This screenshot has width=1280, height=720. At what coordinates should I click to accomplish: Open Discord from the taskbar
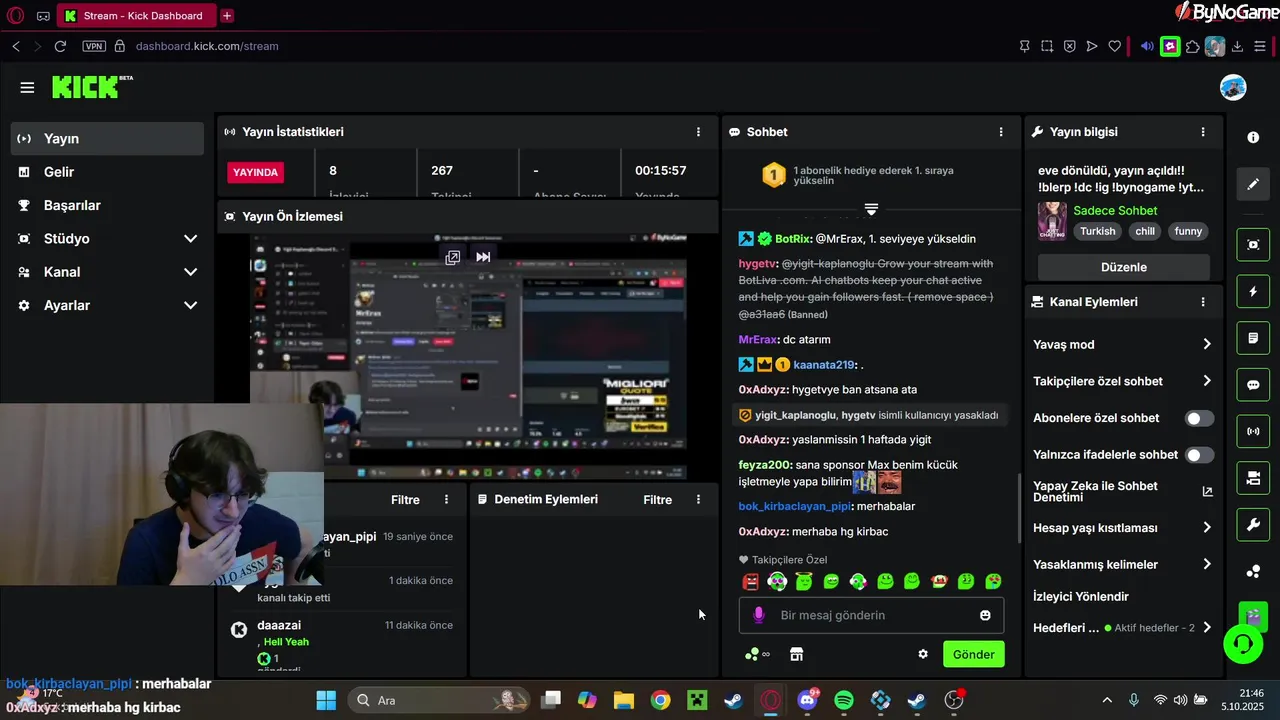click(807, 700)
